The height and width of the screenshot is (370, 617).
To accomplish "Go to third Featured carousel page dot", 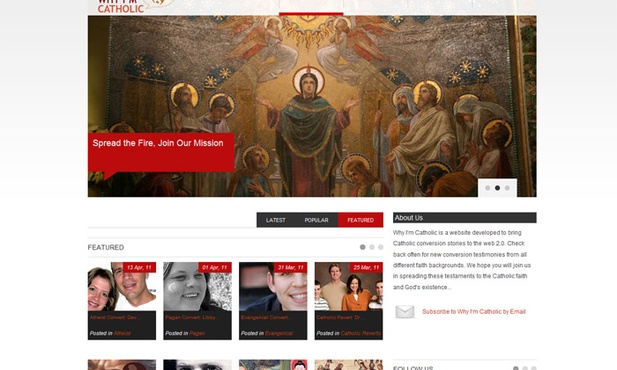I will 381,247.
